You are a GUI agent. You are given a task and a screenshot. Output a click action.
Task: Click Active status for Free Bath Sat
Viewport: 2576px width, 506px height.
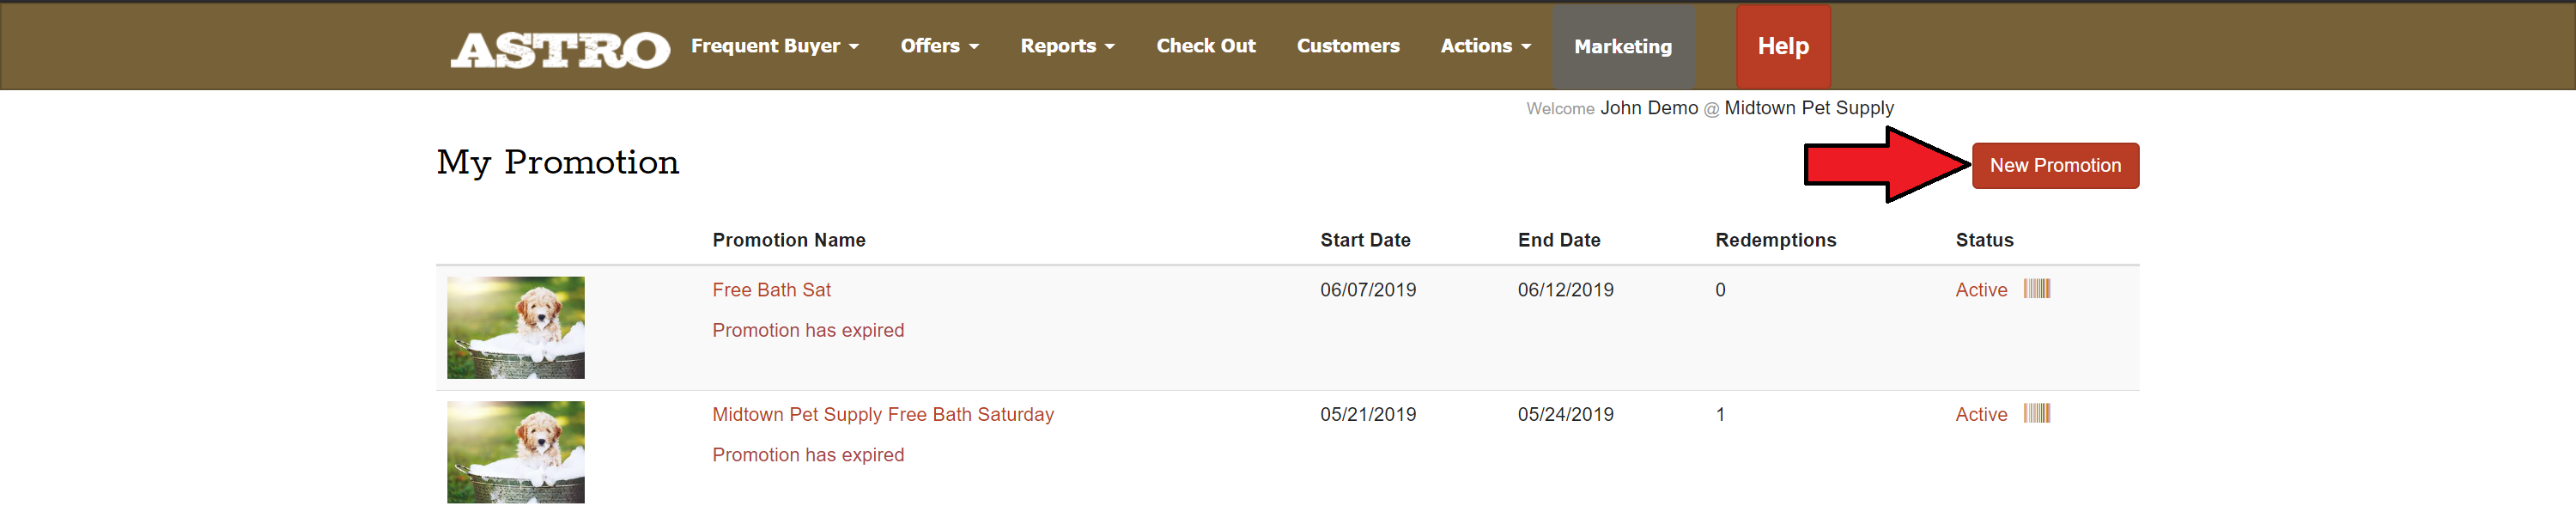(1980, 290)
